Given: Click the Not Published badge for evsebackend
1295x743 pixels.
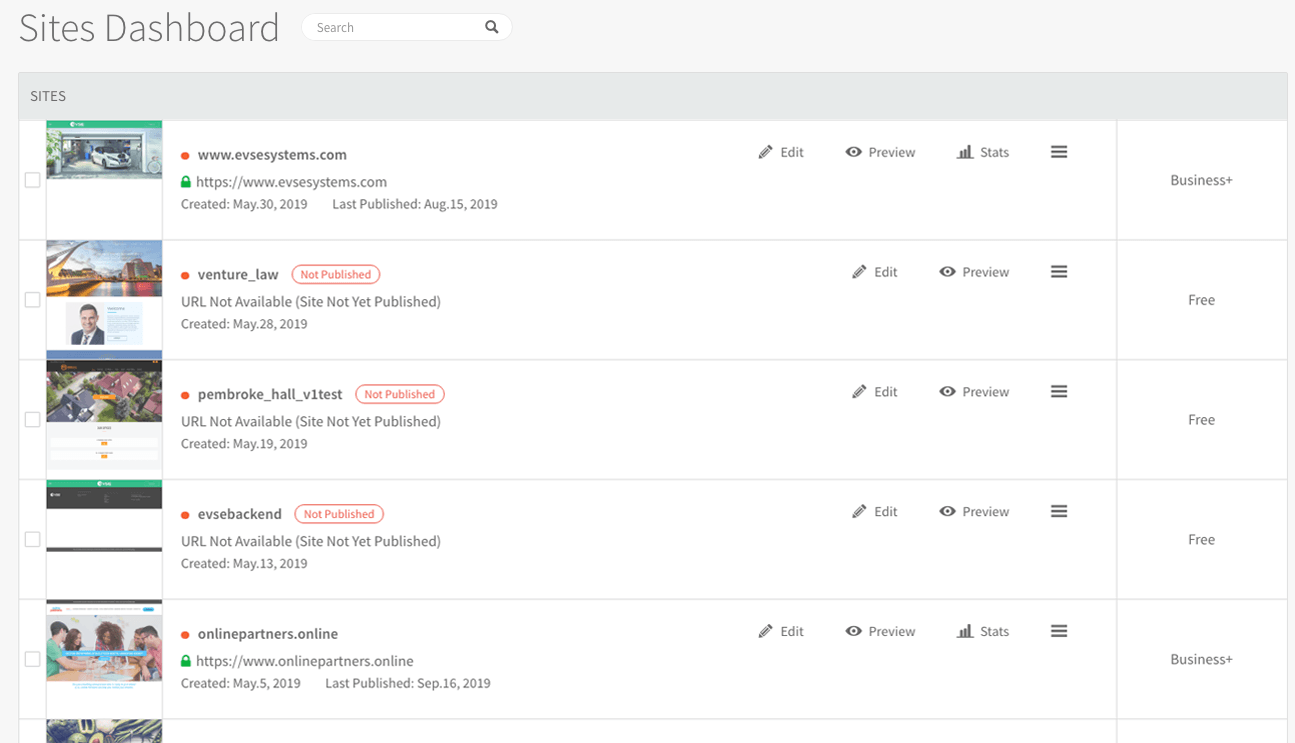Looking at the screenshot, I should tap(339, 514).
